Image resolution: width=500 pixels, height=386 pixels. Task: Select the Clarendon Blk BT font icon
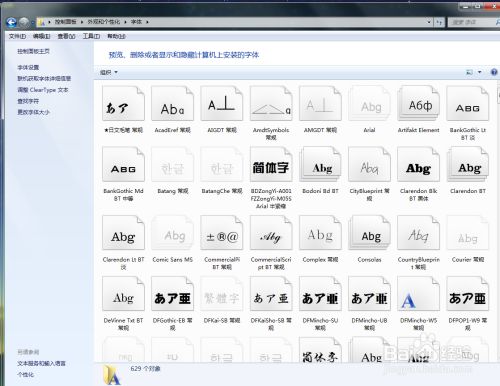pyautogui.click(x=418, y=165)
